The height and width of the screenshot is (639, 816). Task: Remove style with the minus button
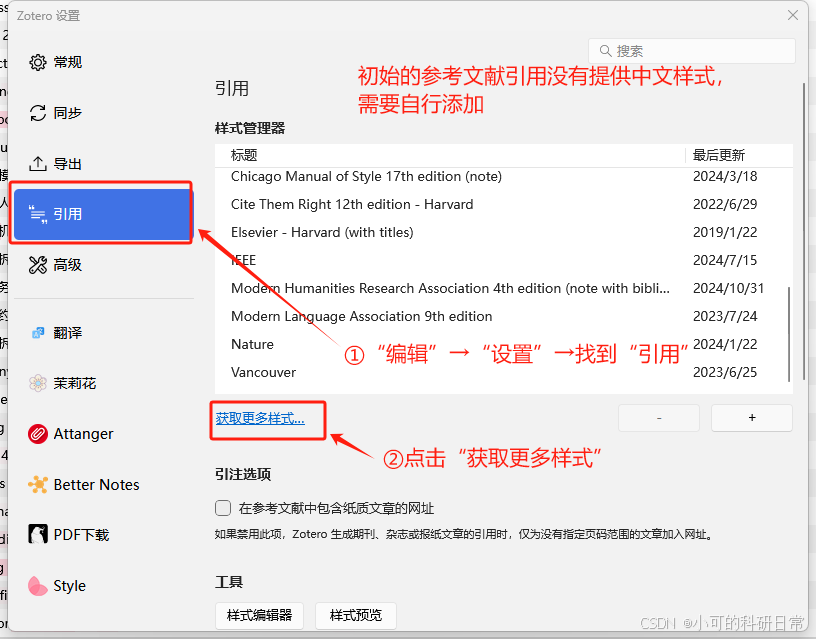click(659, 418)
